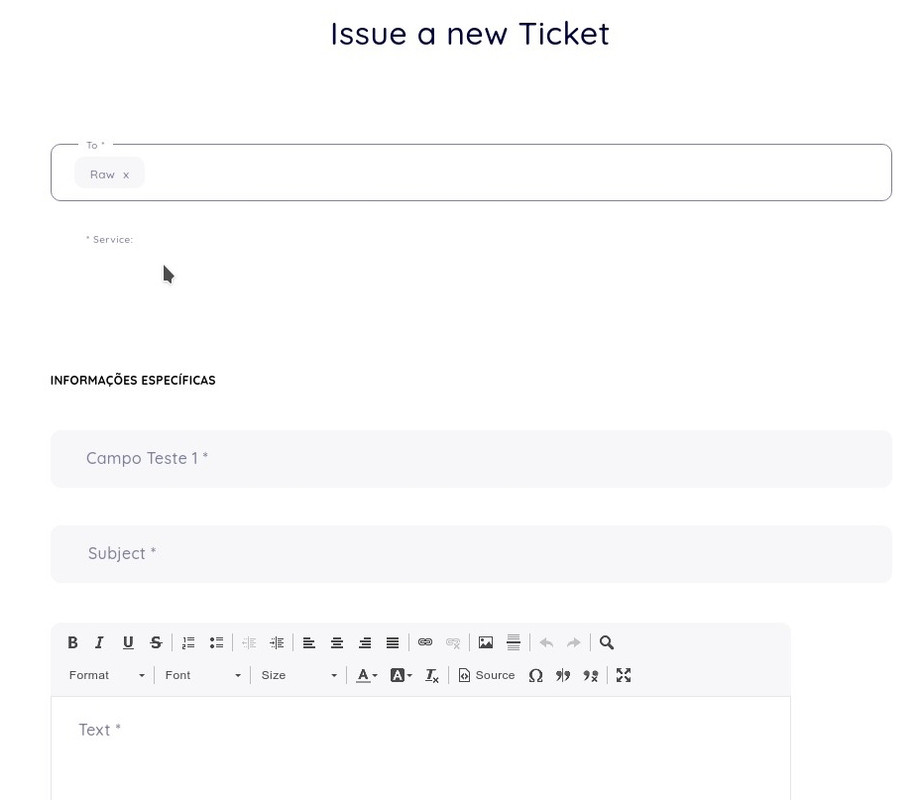Toggle Bold formatting in editor toolbar
Image resolution: width=923 pixels, height=800 pixels.
pyautogui.click(x=72, y=643)
